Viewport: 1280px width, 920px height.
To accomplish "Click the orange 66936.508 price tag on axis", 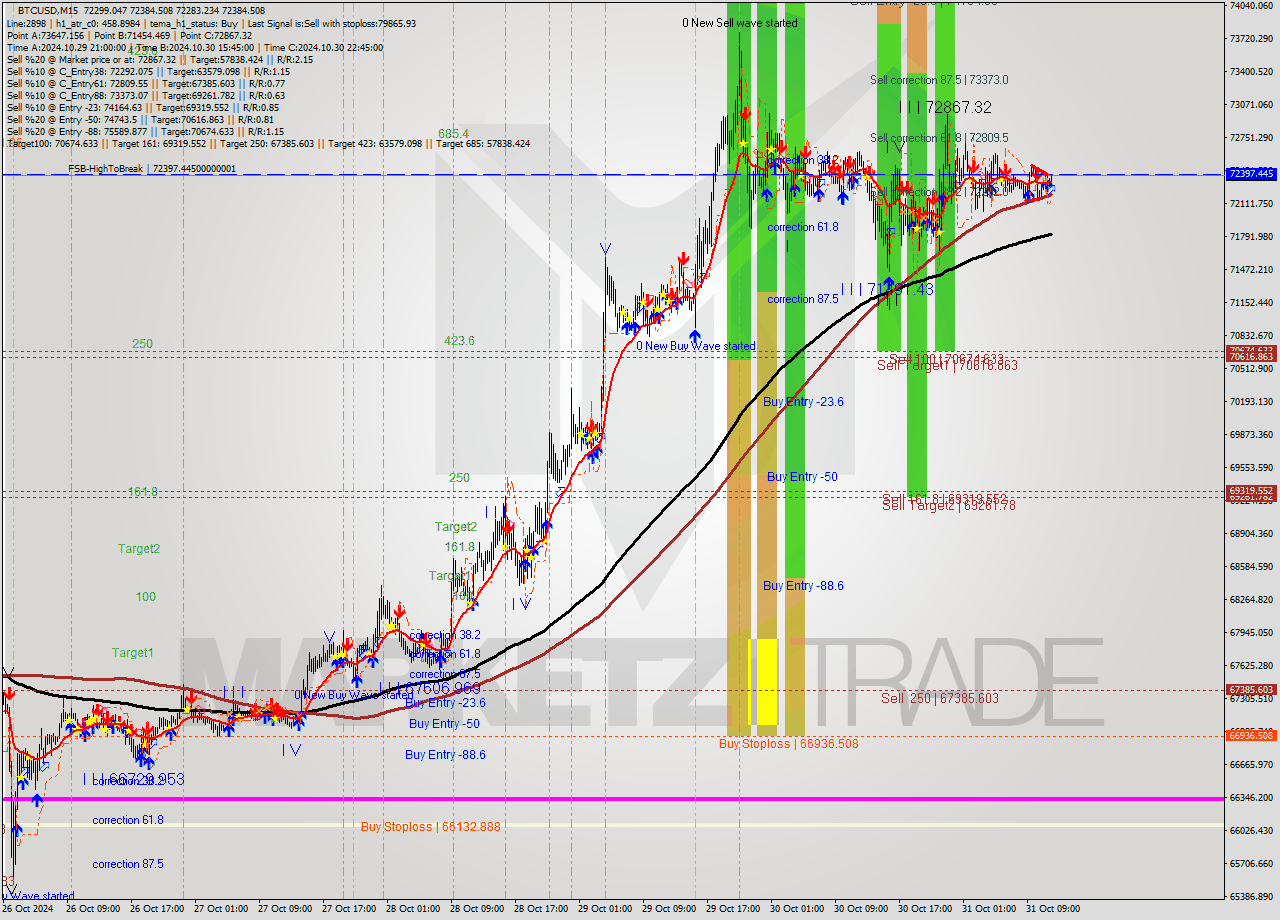I will (x=1251, y=735).
